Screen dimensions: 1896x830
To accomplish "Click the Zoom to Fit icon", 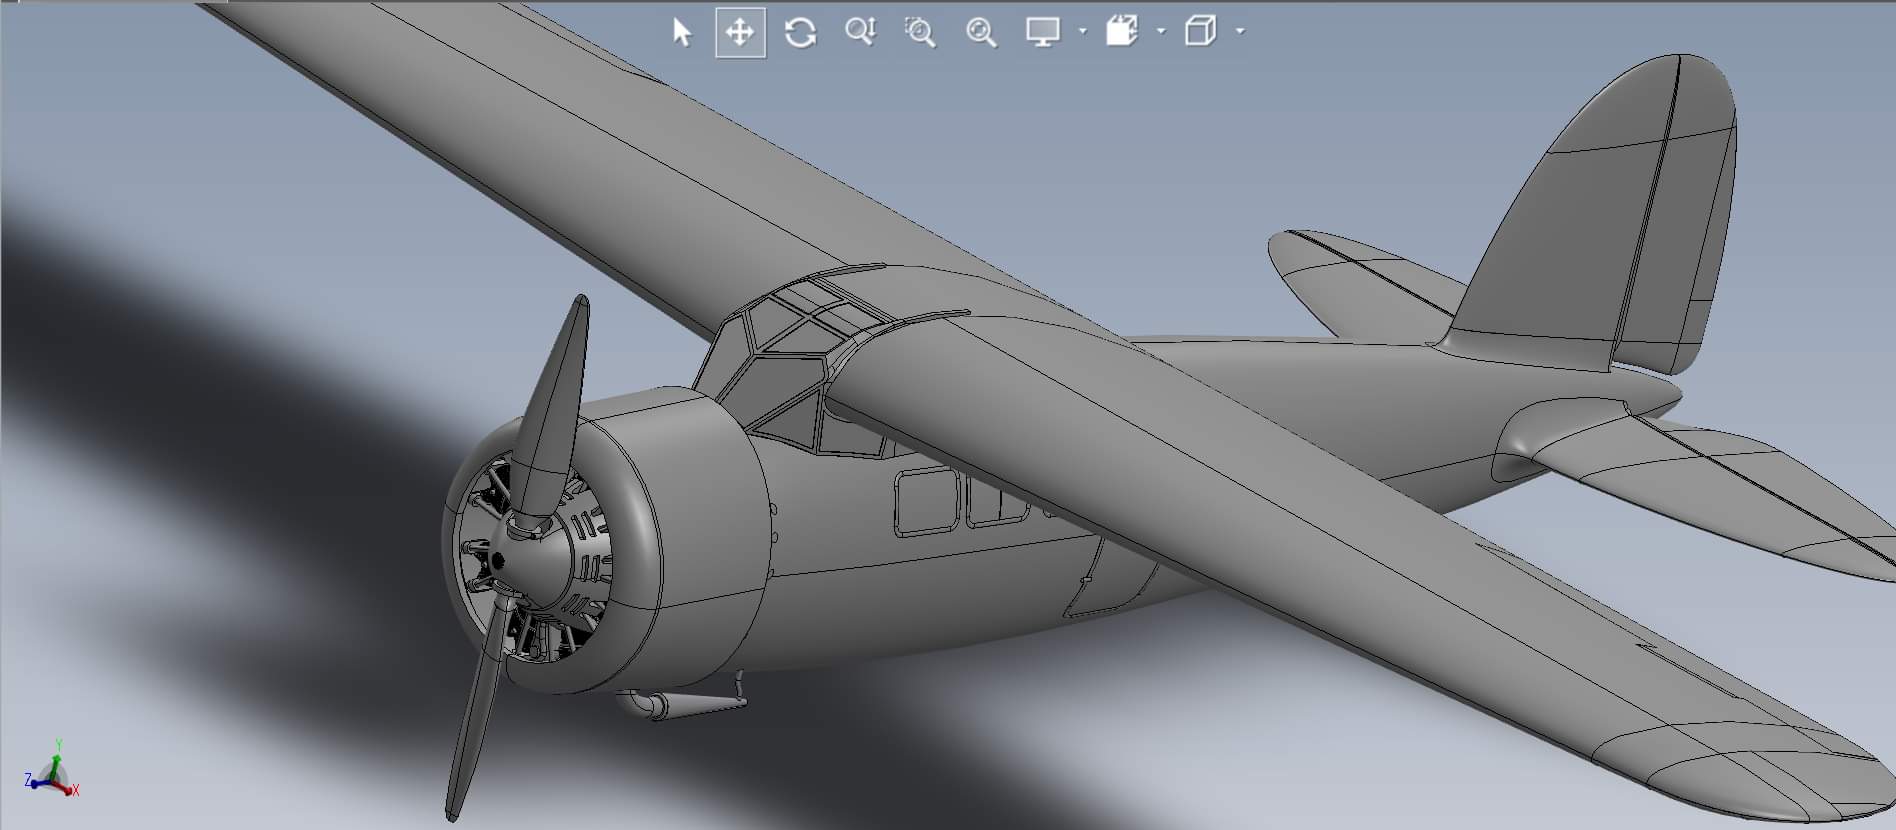I will coord(981,32).
